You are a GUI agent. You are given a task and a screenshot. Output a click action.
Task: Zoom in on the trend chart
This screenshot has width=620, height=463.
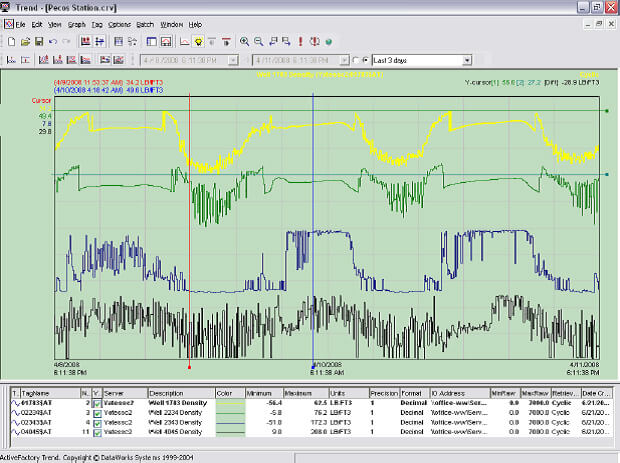click(245, 42)
